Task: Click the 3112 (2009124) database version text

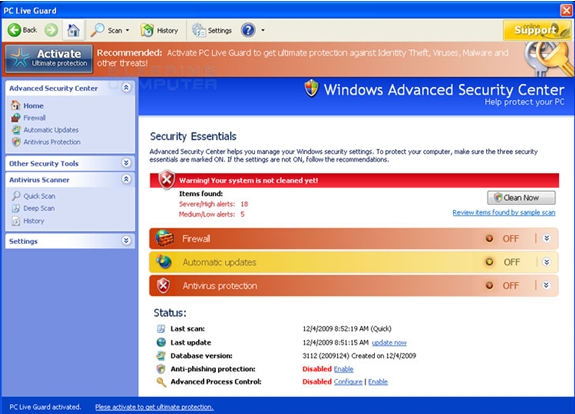Action: (359, 356)
